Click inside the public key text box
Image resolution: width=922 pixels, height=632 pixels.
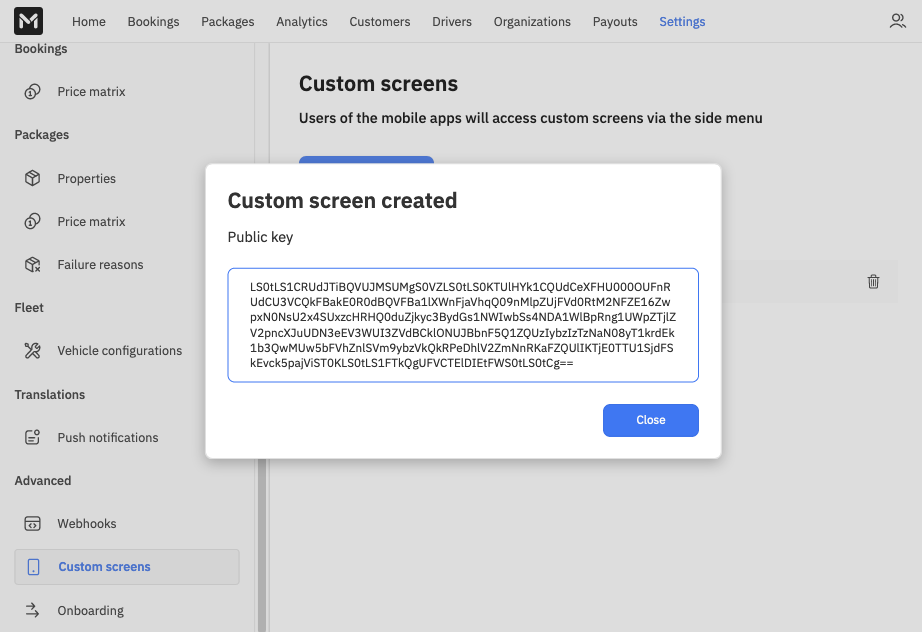[463, 325]
